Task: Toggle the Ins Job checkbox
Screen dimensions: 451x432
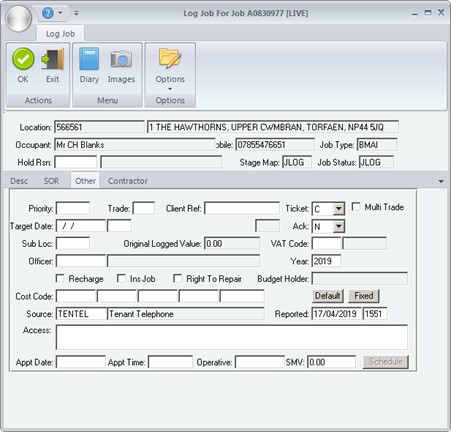Action: click(x=121, y=278)
